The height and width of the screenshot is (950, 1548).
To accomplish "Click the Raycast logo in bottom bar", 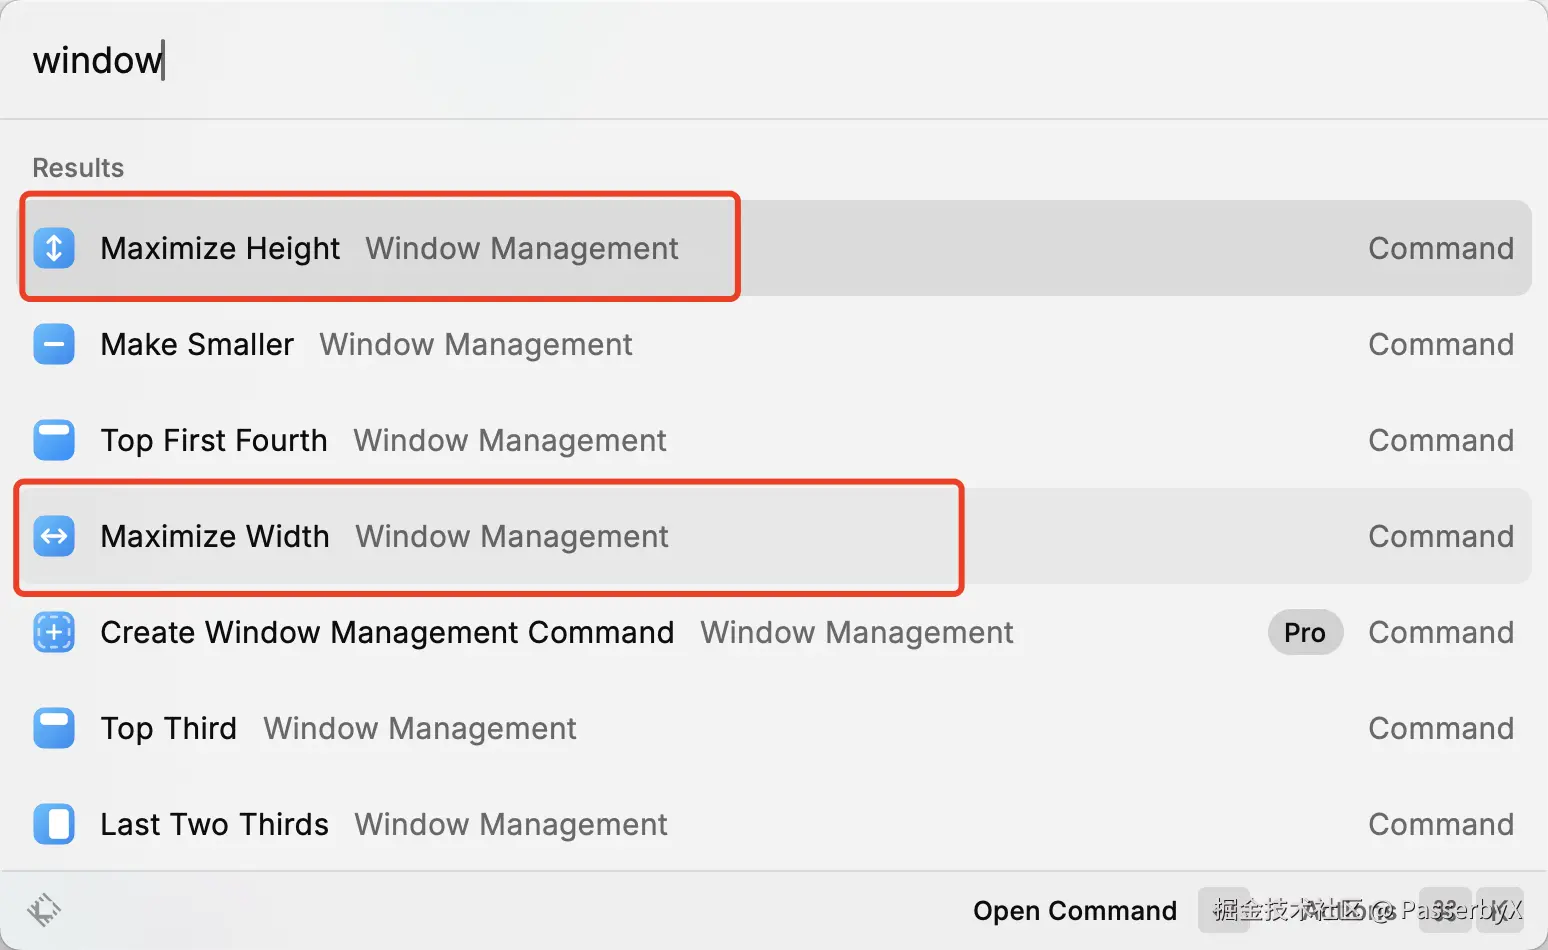I will point(44,910).
